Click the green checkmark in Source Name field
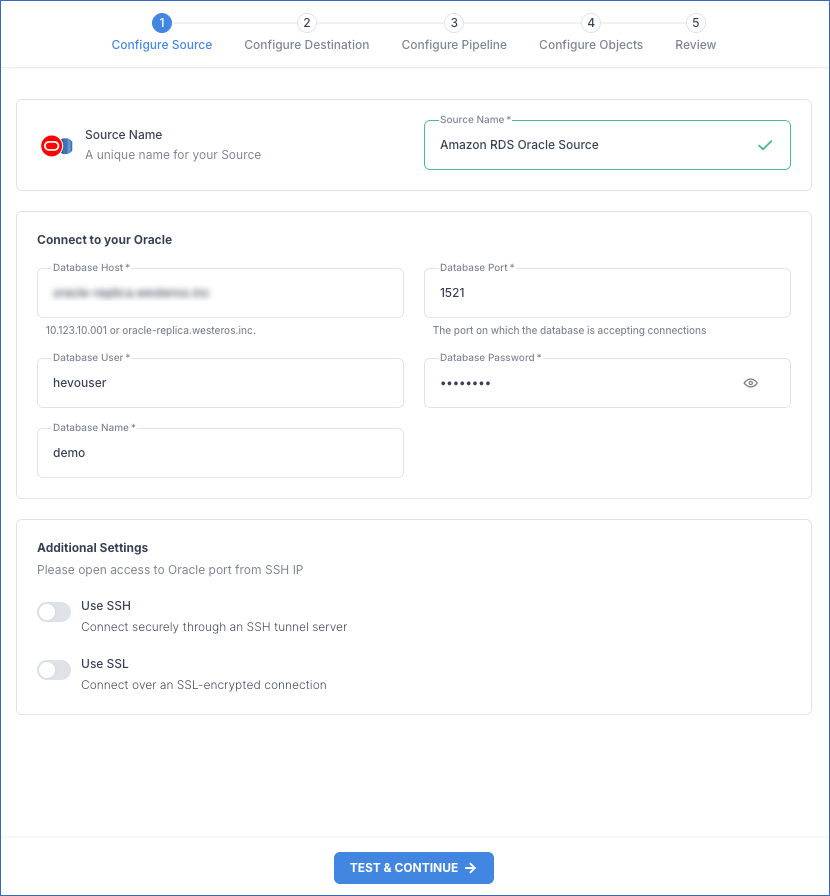Image resolution: width=830 pixels, height=896 pixels. point(765,145)
